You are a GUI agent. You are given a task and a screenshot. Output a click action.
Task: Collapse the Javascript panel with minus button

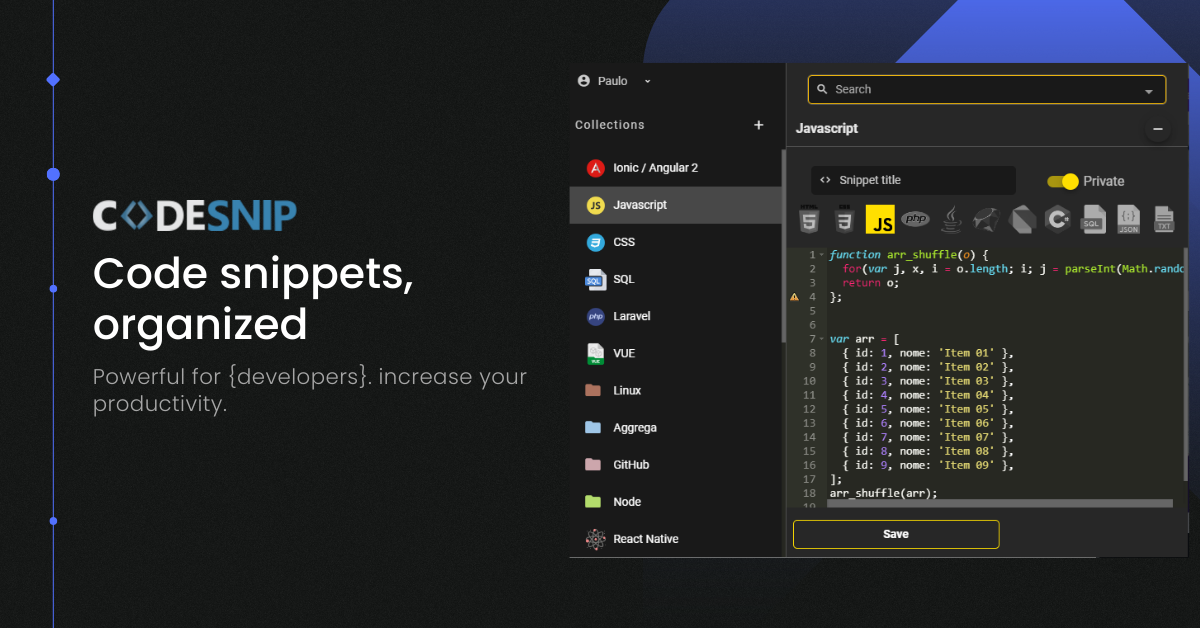pyautogui.click(x=1158, y=129)
